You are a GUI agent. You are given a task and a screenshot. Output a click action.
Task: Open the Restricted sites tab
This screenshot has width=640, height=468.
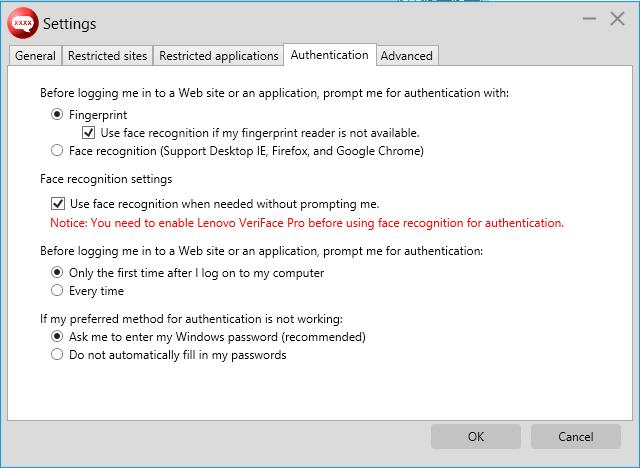click(x=108, y=56)
